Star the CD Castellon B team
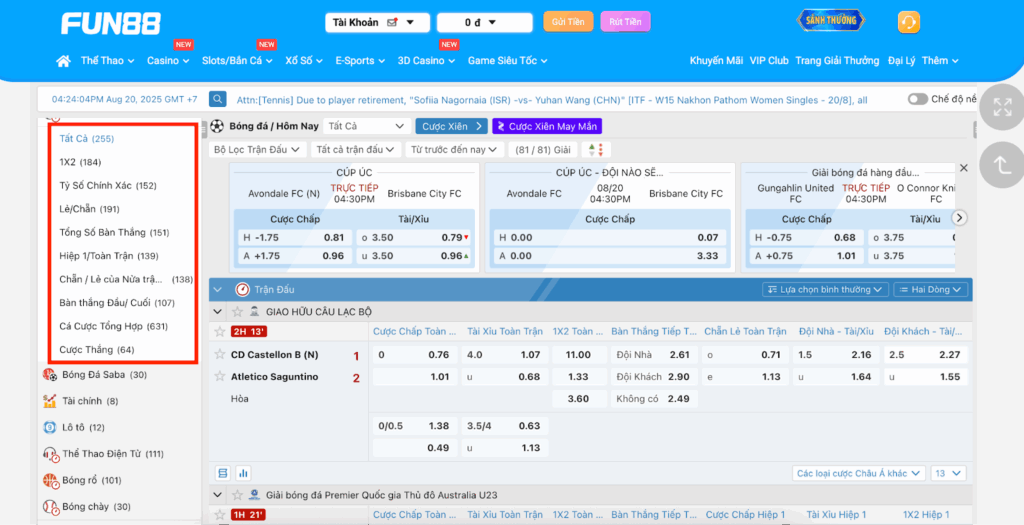1024x525 pixels. coord(219,355)
